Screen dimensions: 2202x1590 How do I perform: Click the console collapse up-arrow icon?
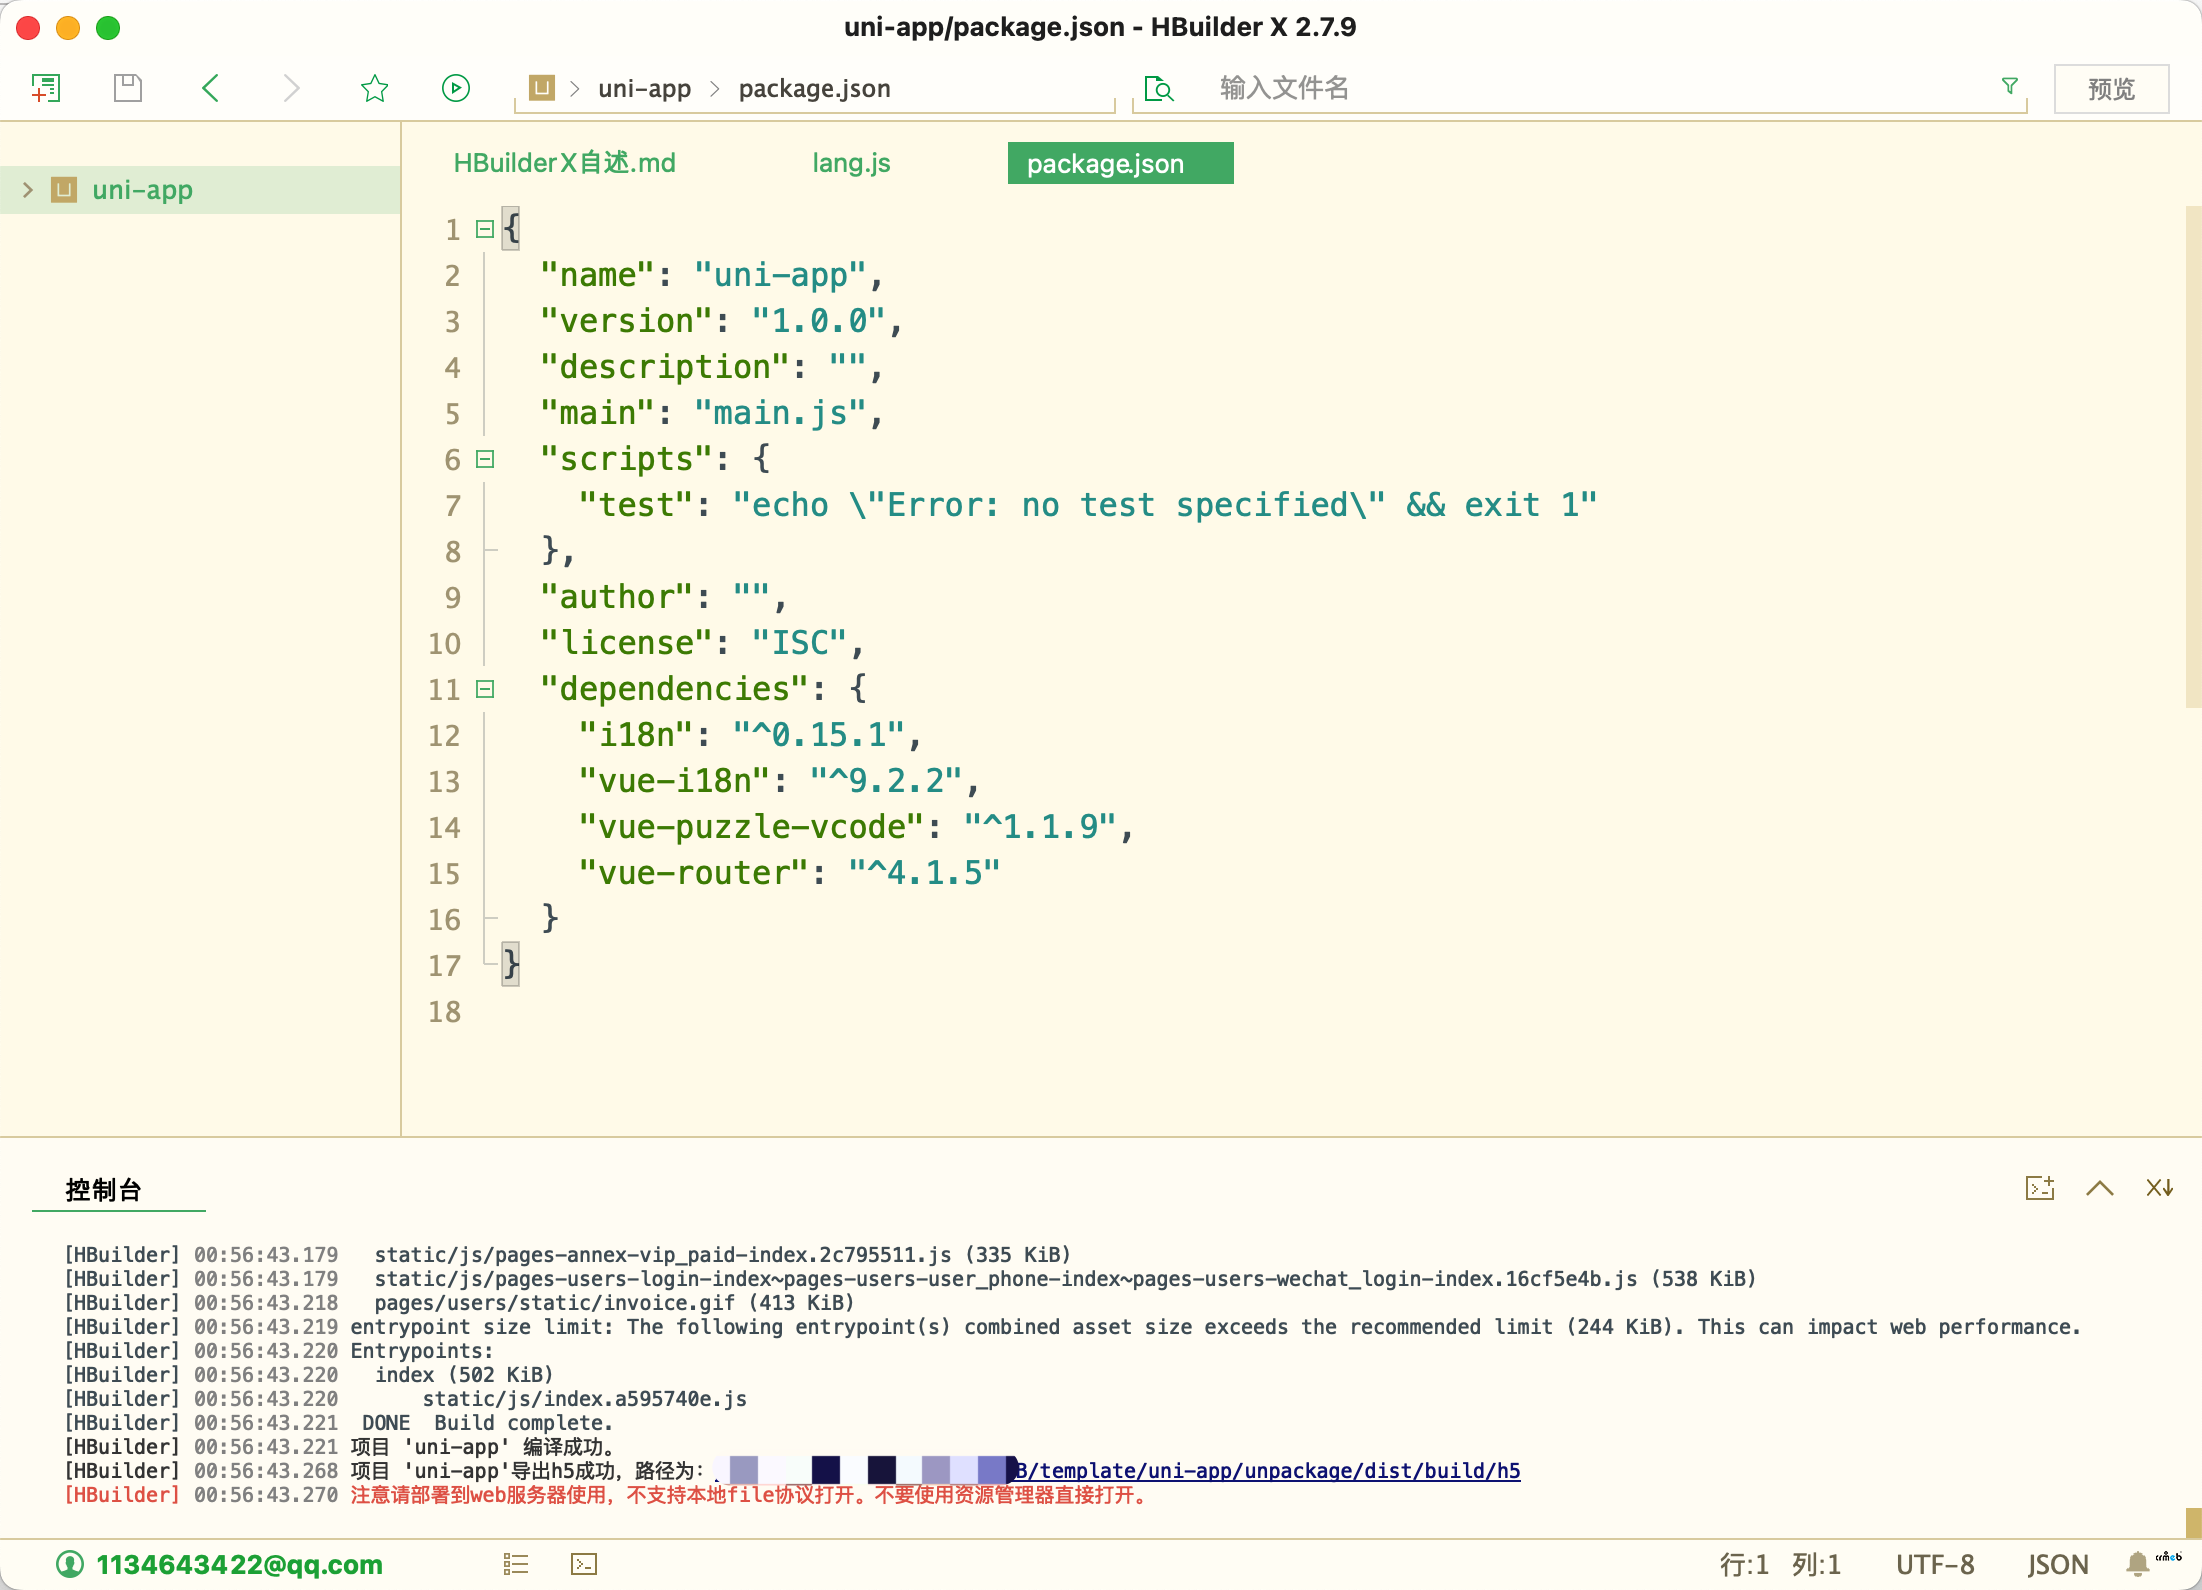2100,1187
